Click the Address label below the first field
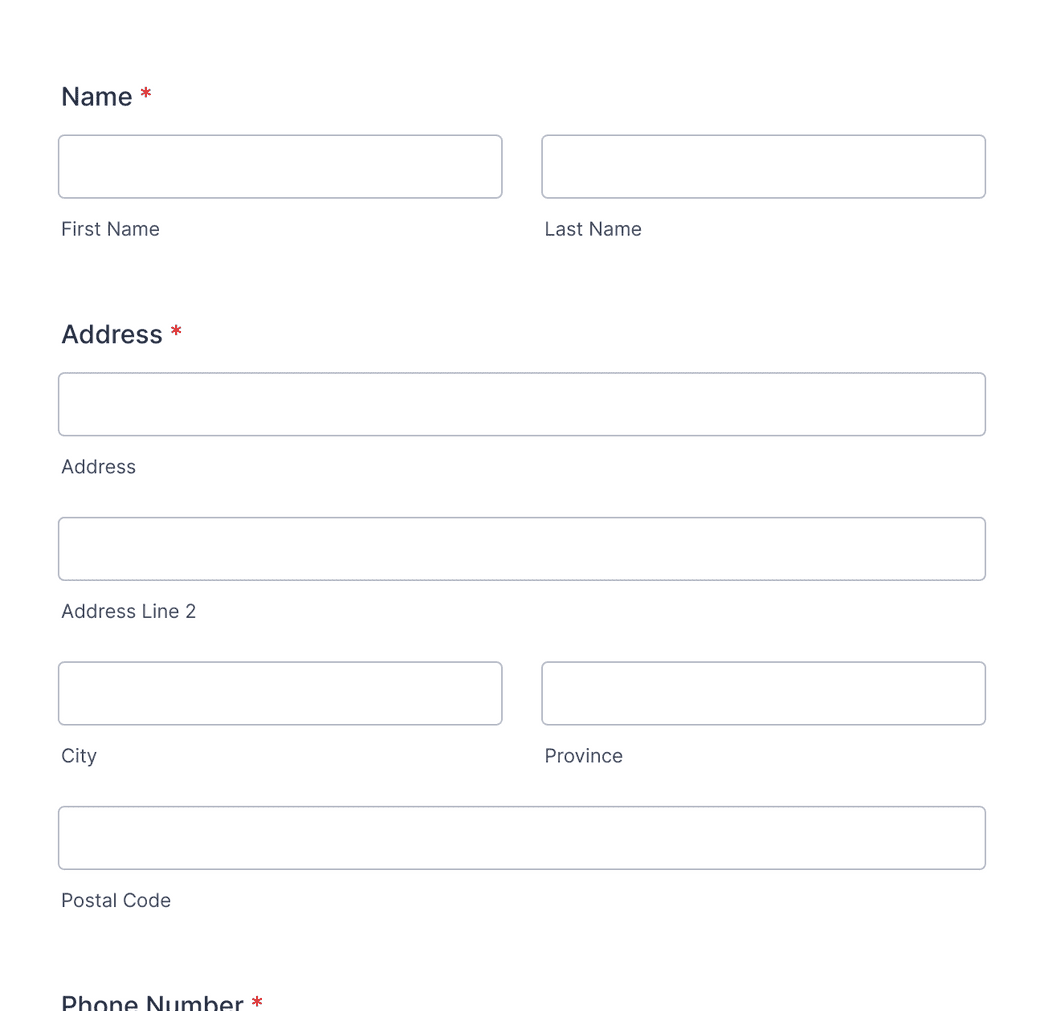1044x1011 pixels. (98, 467)
